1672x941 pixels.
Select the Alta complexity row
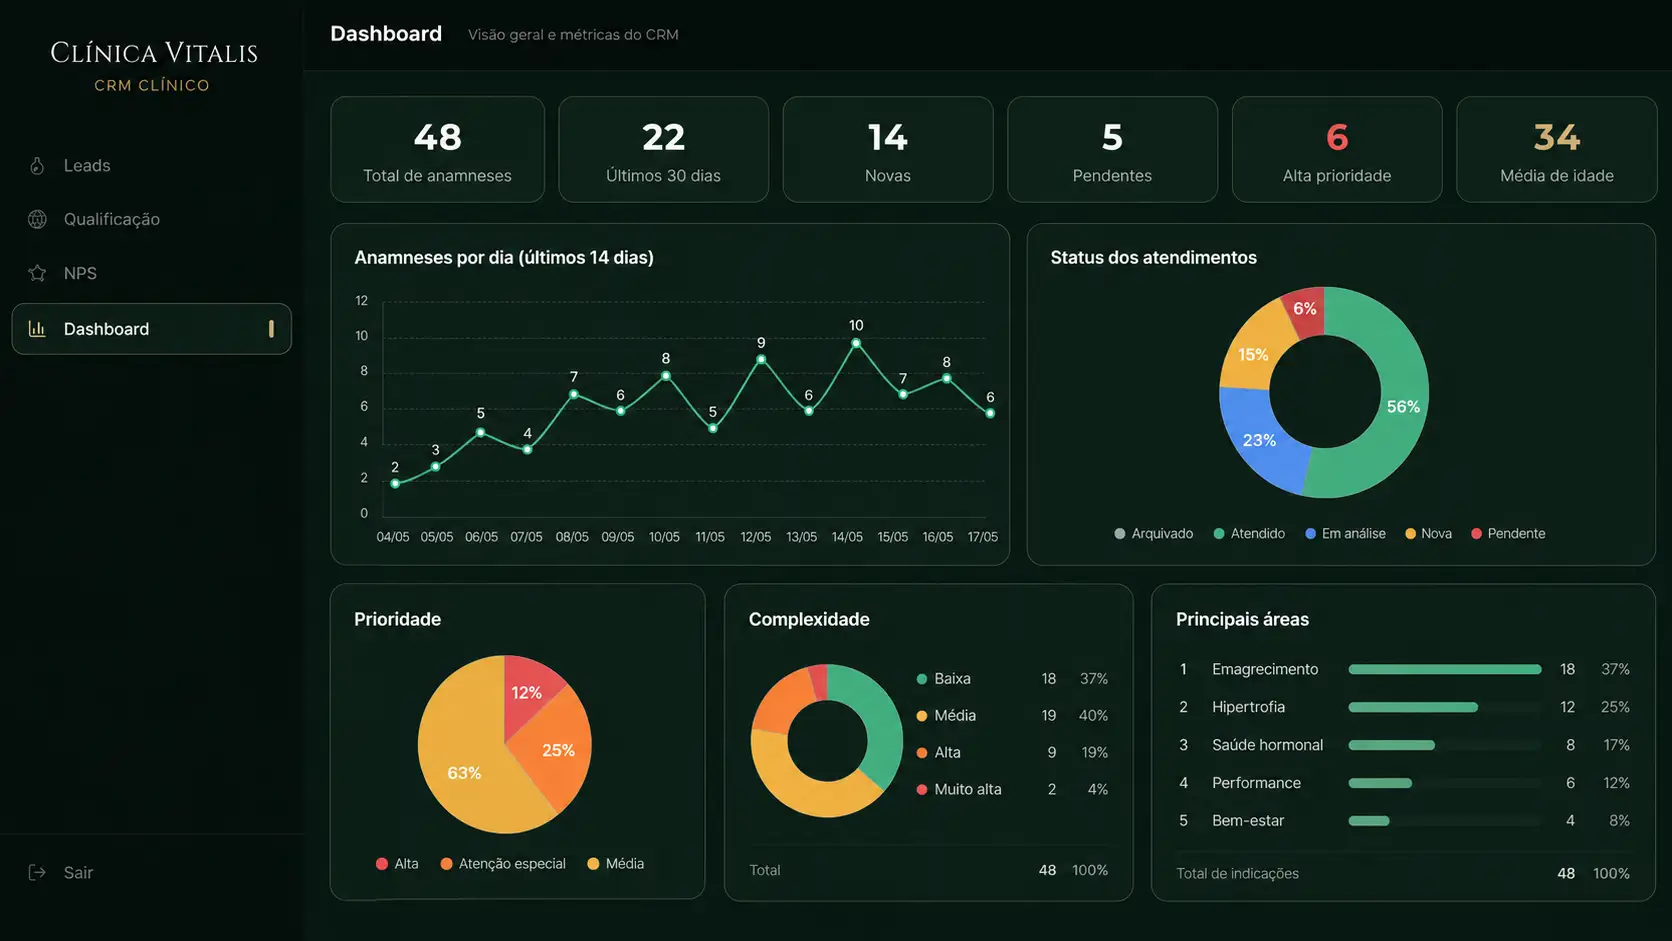pos(1012,753)
